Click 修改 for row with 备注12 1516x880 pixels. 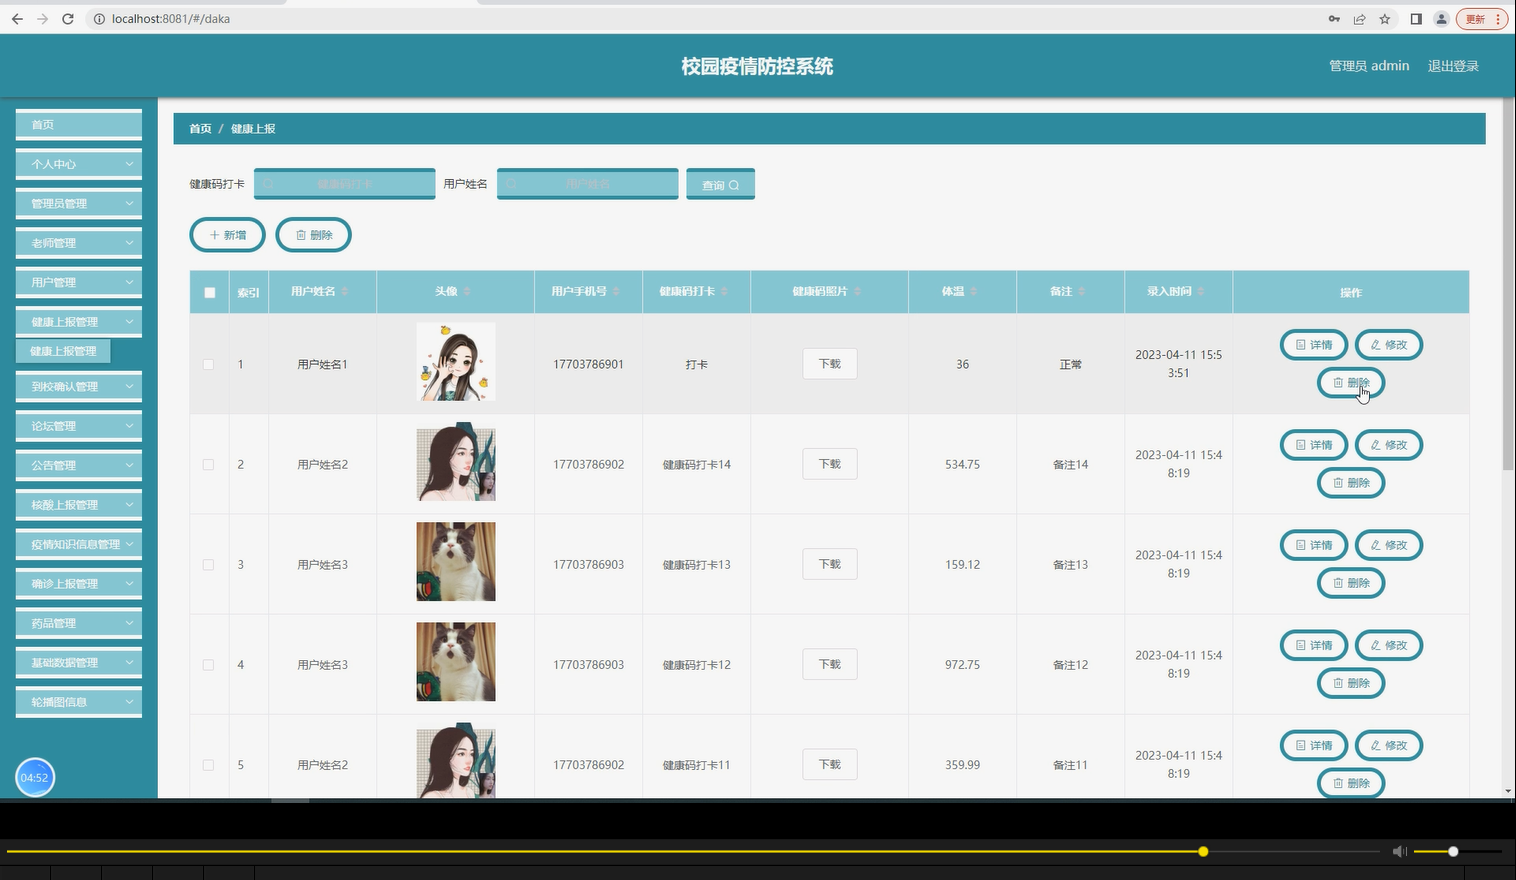(x=1389, y=645)
